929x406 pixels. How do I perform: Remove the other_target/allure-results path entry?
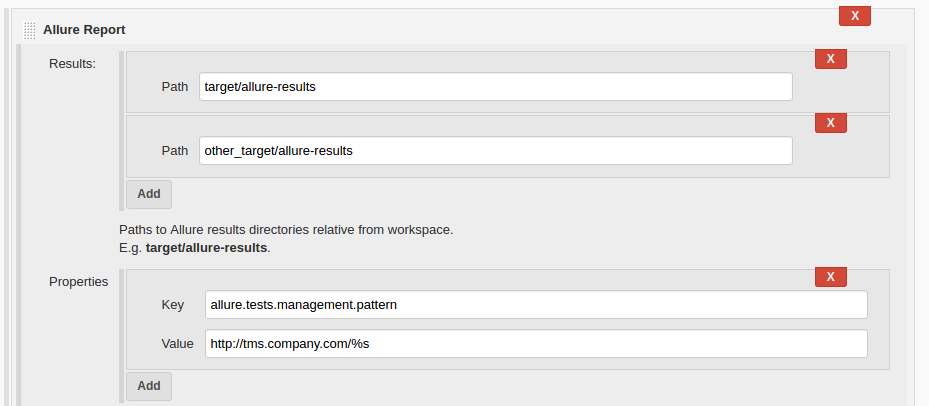pos(831,123)
